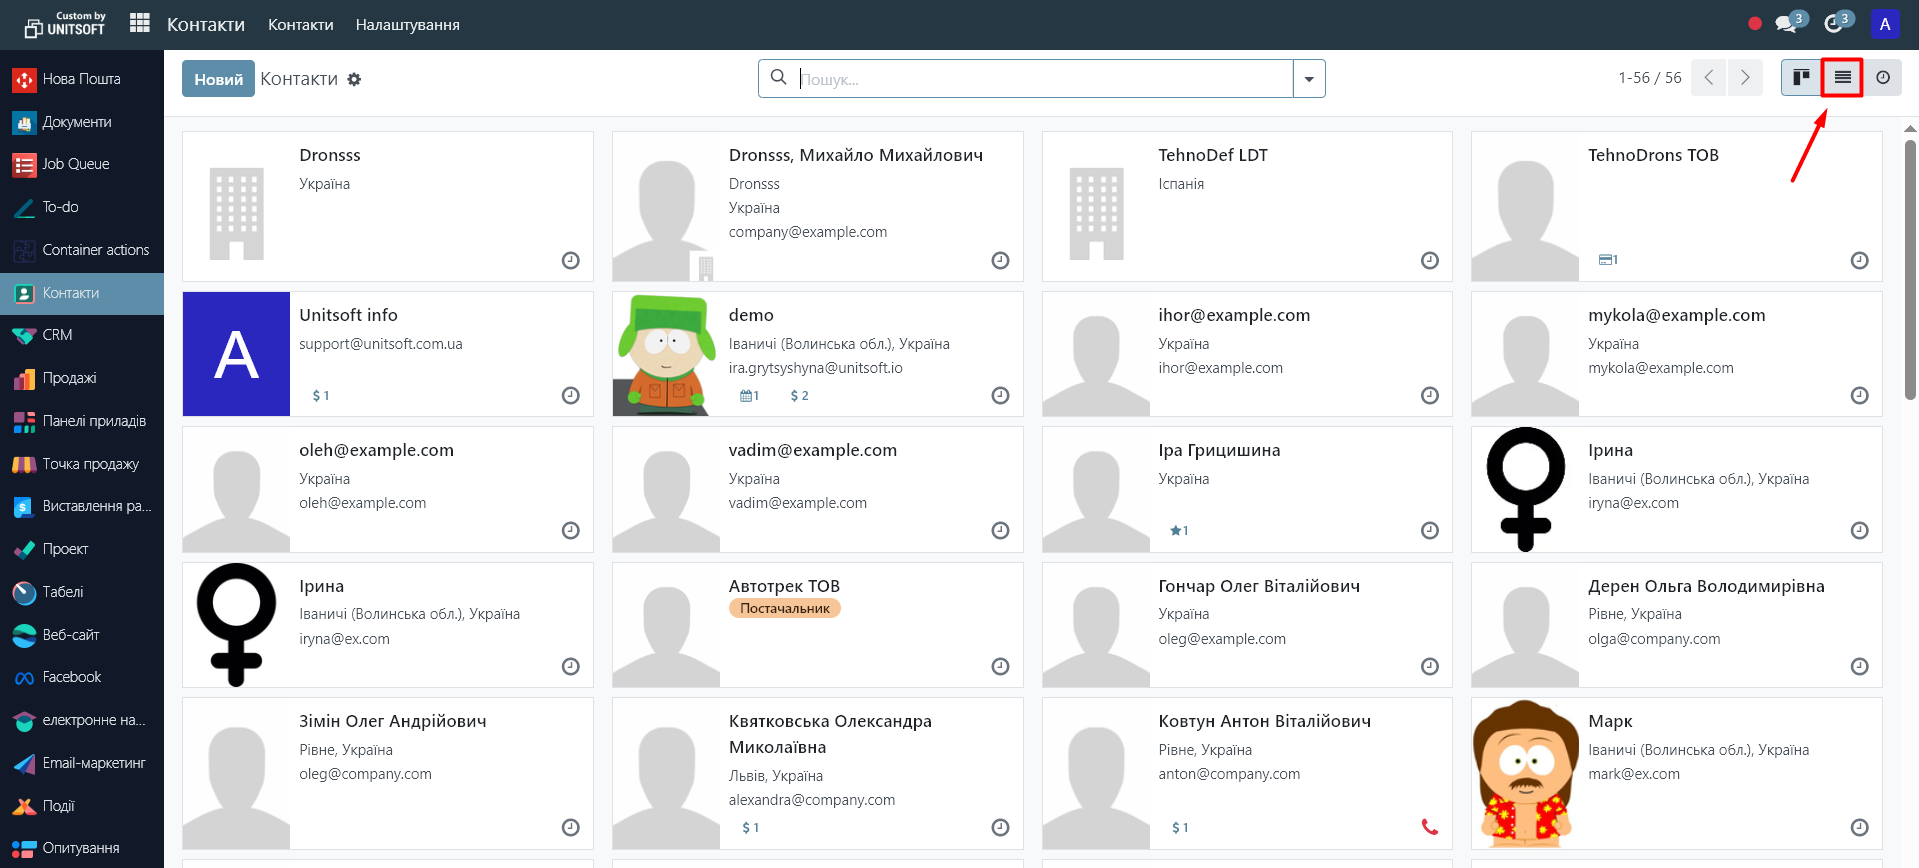
Task: Go to previous page of contacts
Action: point(1709,78)
